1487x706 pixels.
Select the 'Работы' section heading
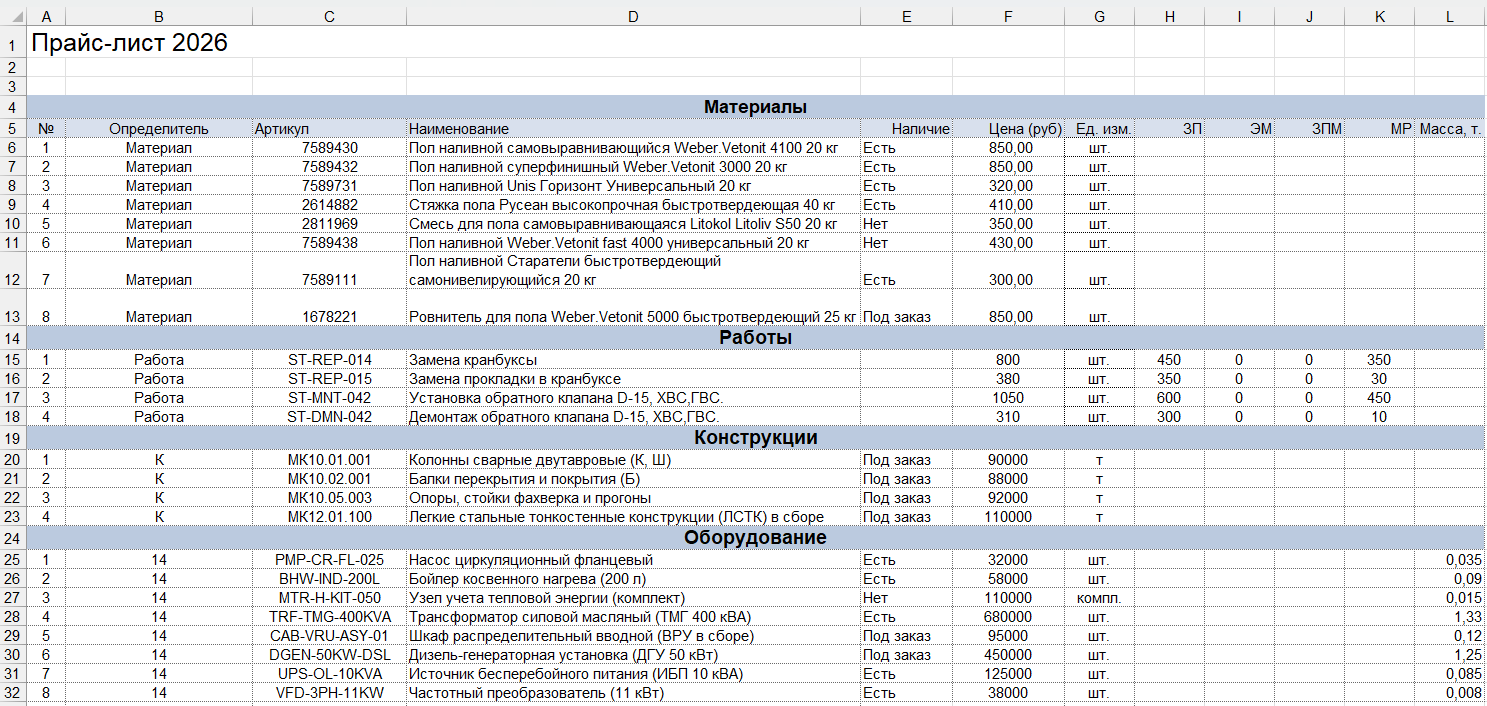pos(755,338)
